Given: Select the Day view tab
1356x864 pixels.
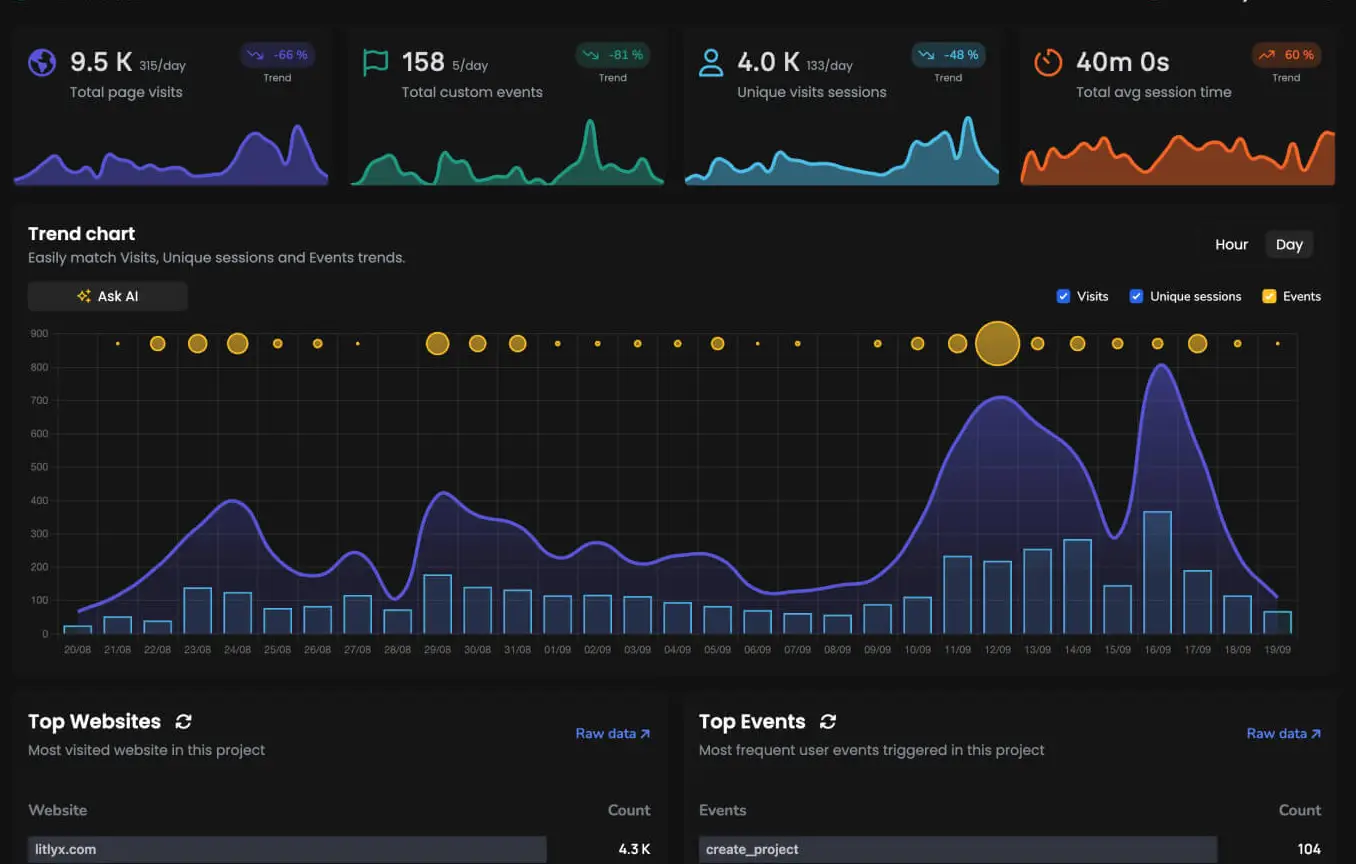Looking at the screenshot, I should [x=1289, y=244].
